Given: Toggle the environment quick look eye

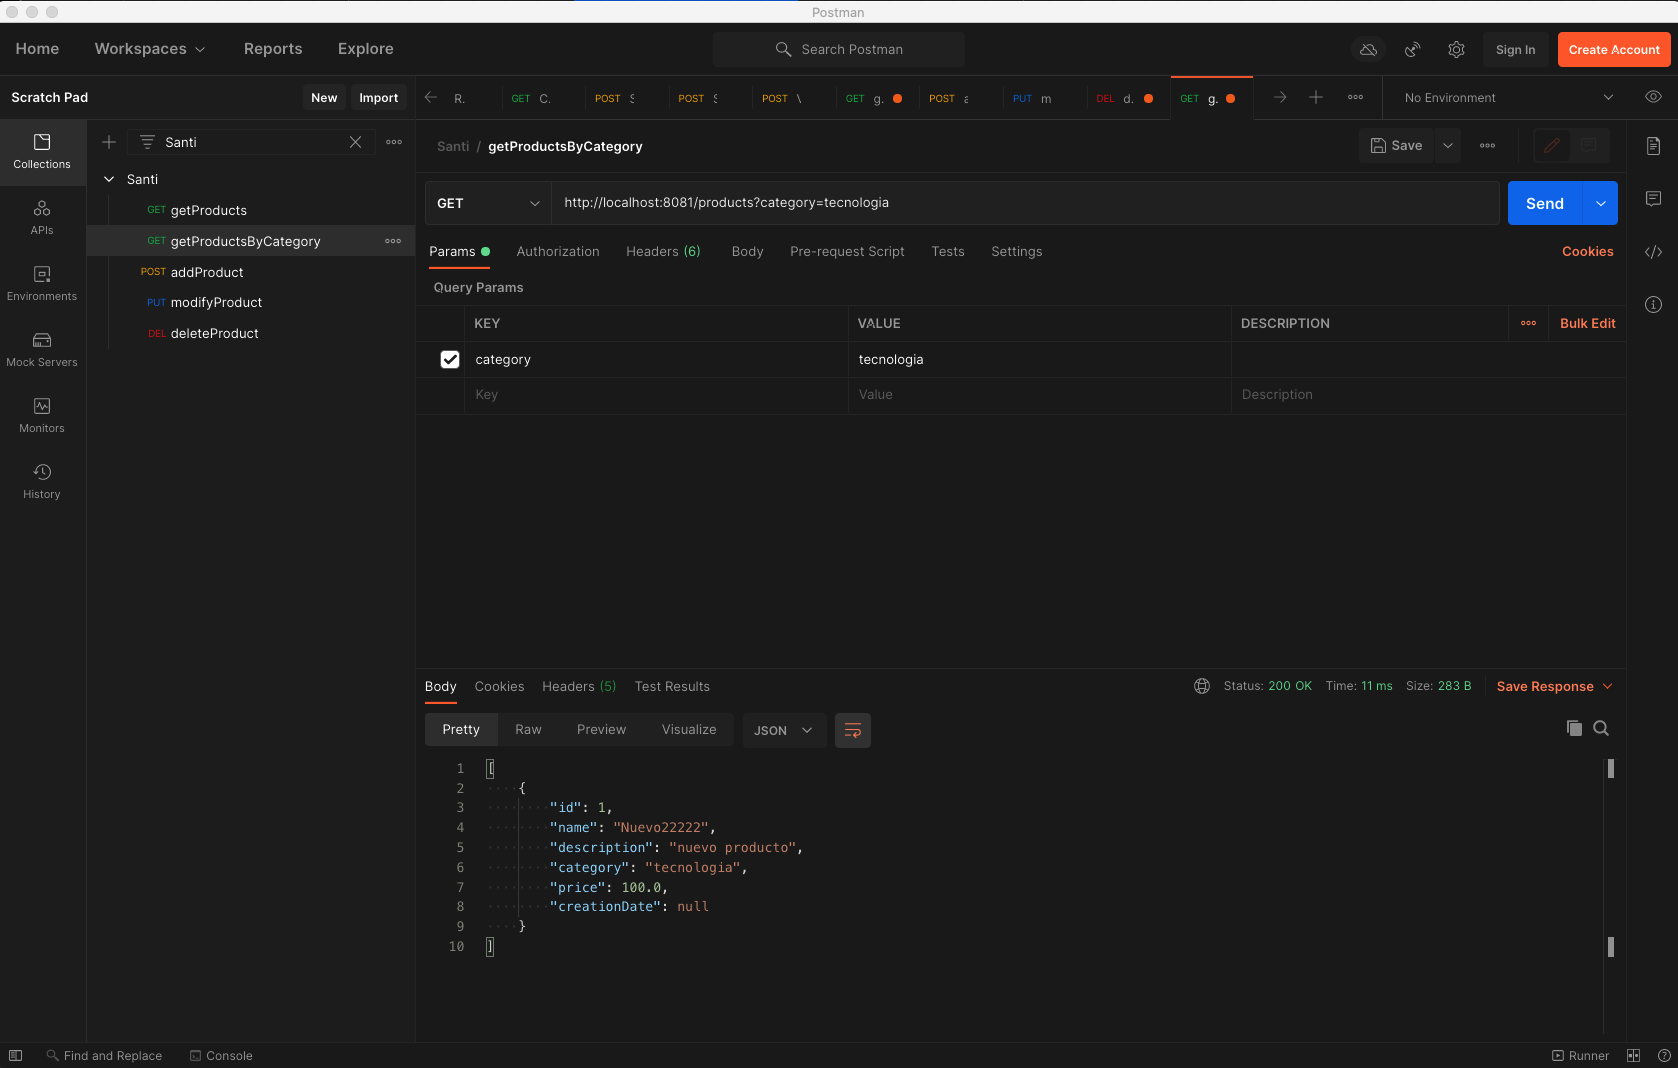Looking at the screenshot, I should point(1653,98).
